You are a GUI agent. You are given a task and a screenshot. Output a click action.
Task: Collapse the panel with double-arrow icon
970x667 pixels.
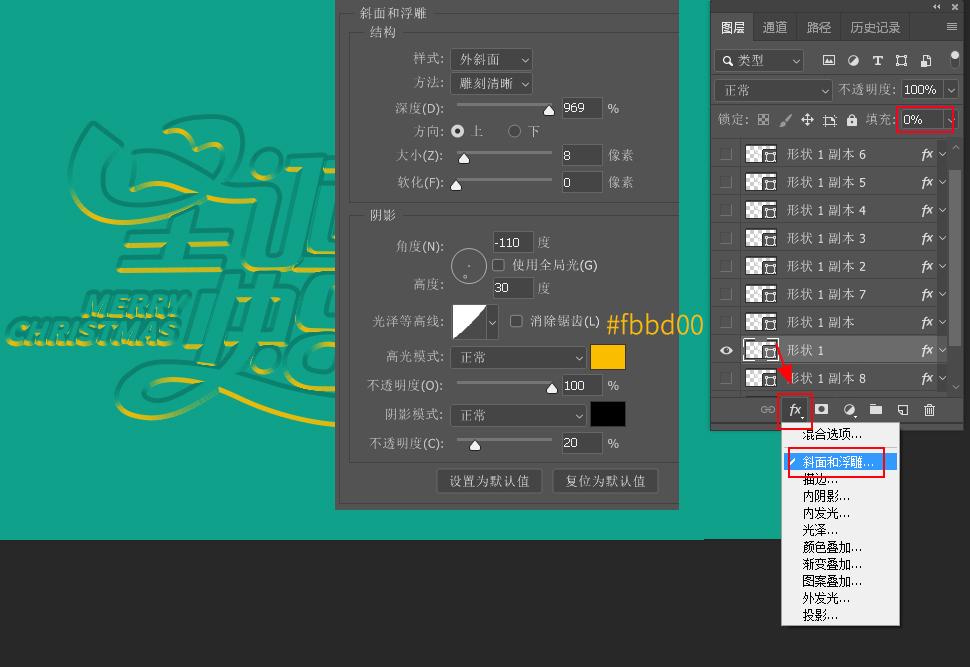click(x=937, y=6)
